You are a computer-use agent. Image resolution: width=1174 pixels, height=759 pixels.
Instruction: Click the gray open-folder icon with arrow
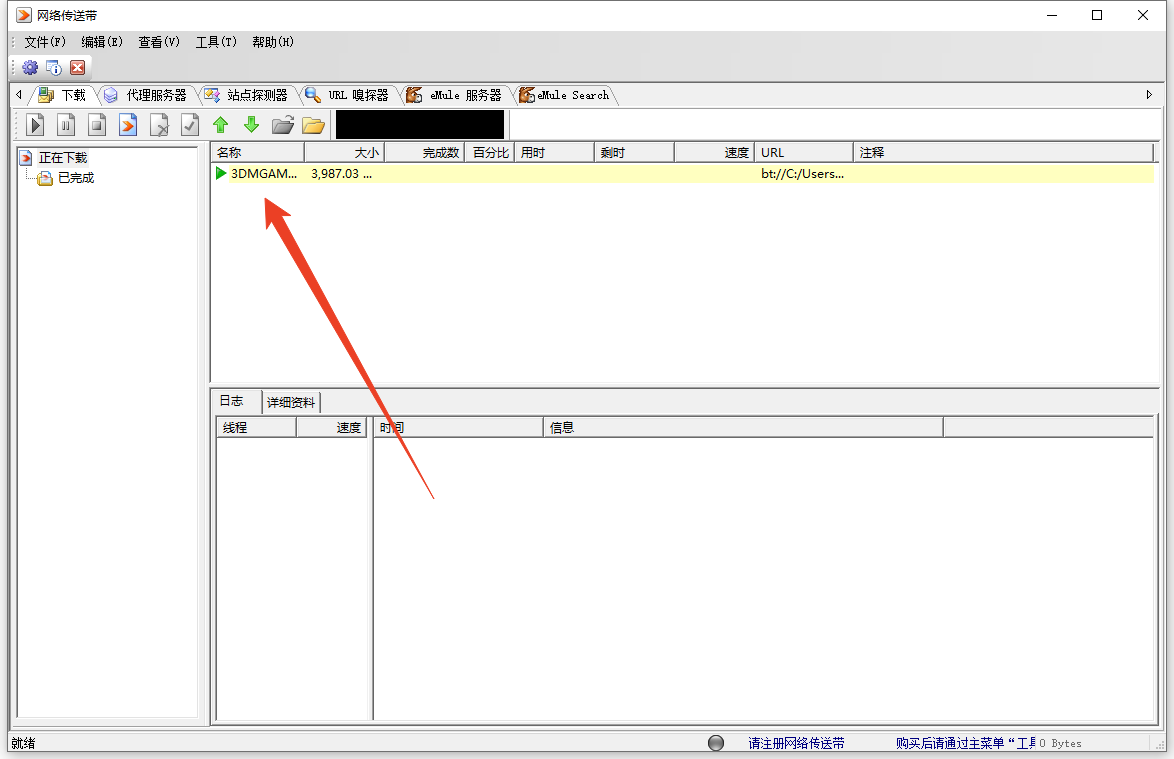pos(282,125)
